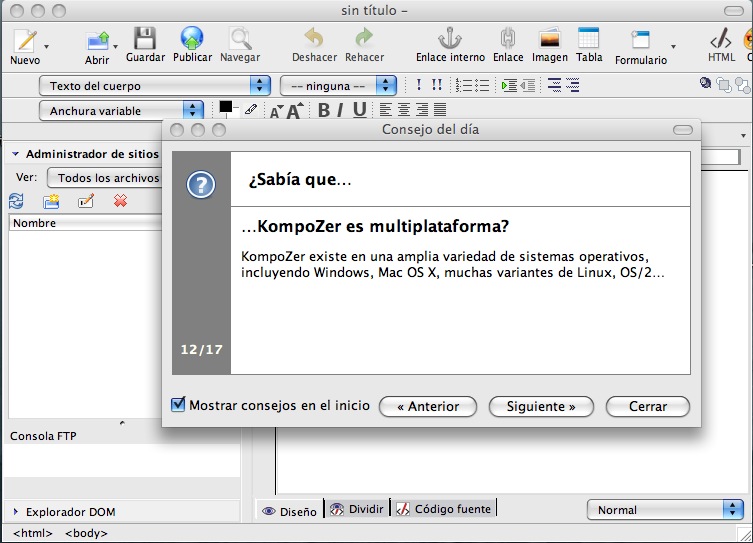Expand Explorador DOM panel
The height and width of the screenshot is (543, 753).
[15, 512]
